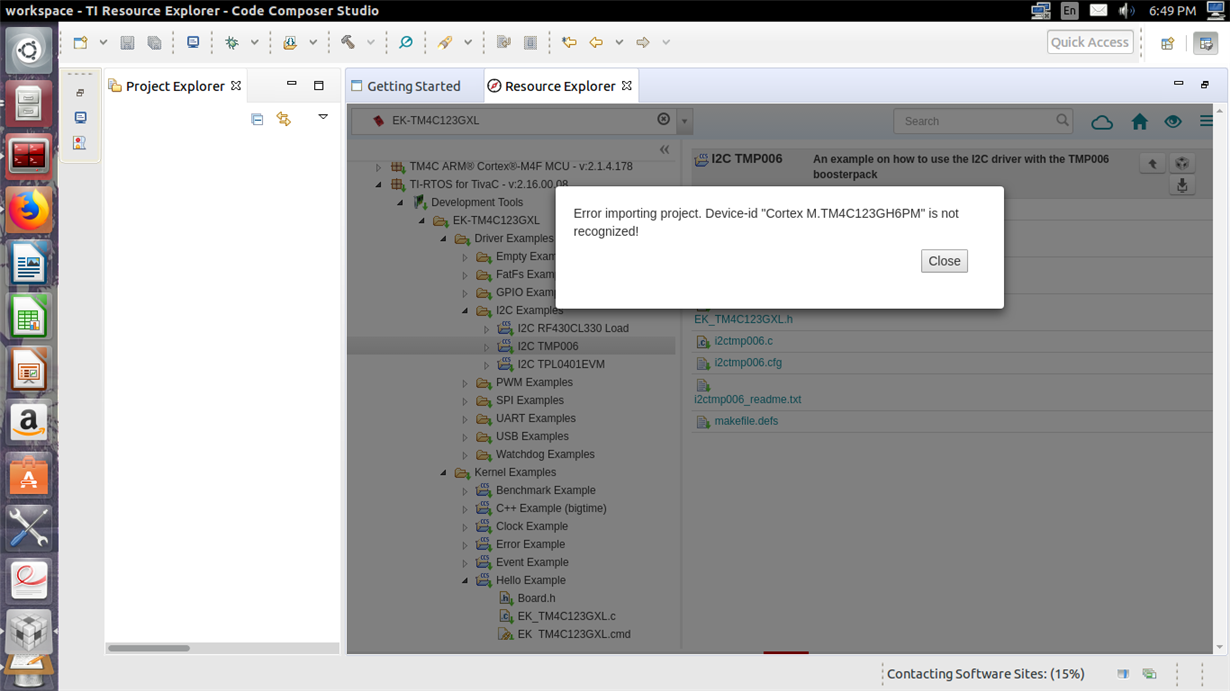Click Contacting Software Sites progress status
The height and width of the screenshot is (691, 1230).
tap(985, 674)
